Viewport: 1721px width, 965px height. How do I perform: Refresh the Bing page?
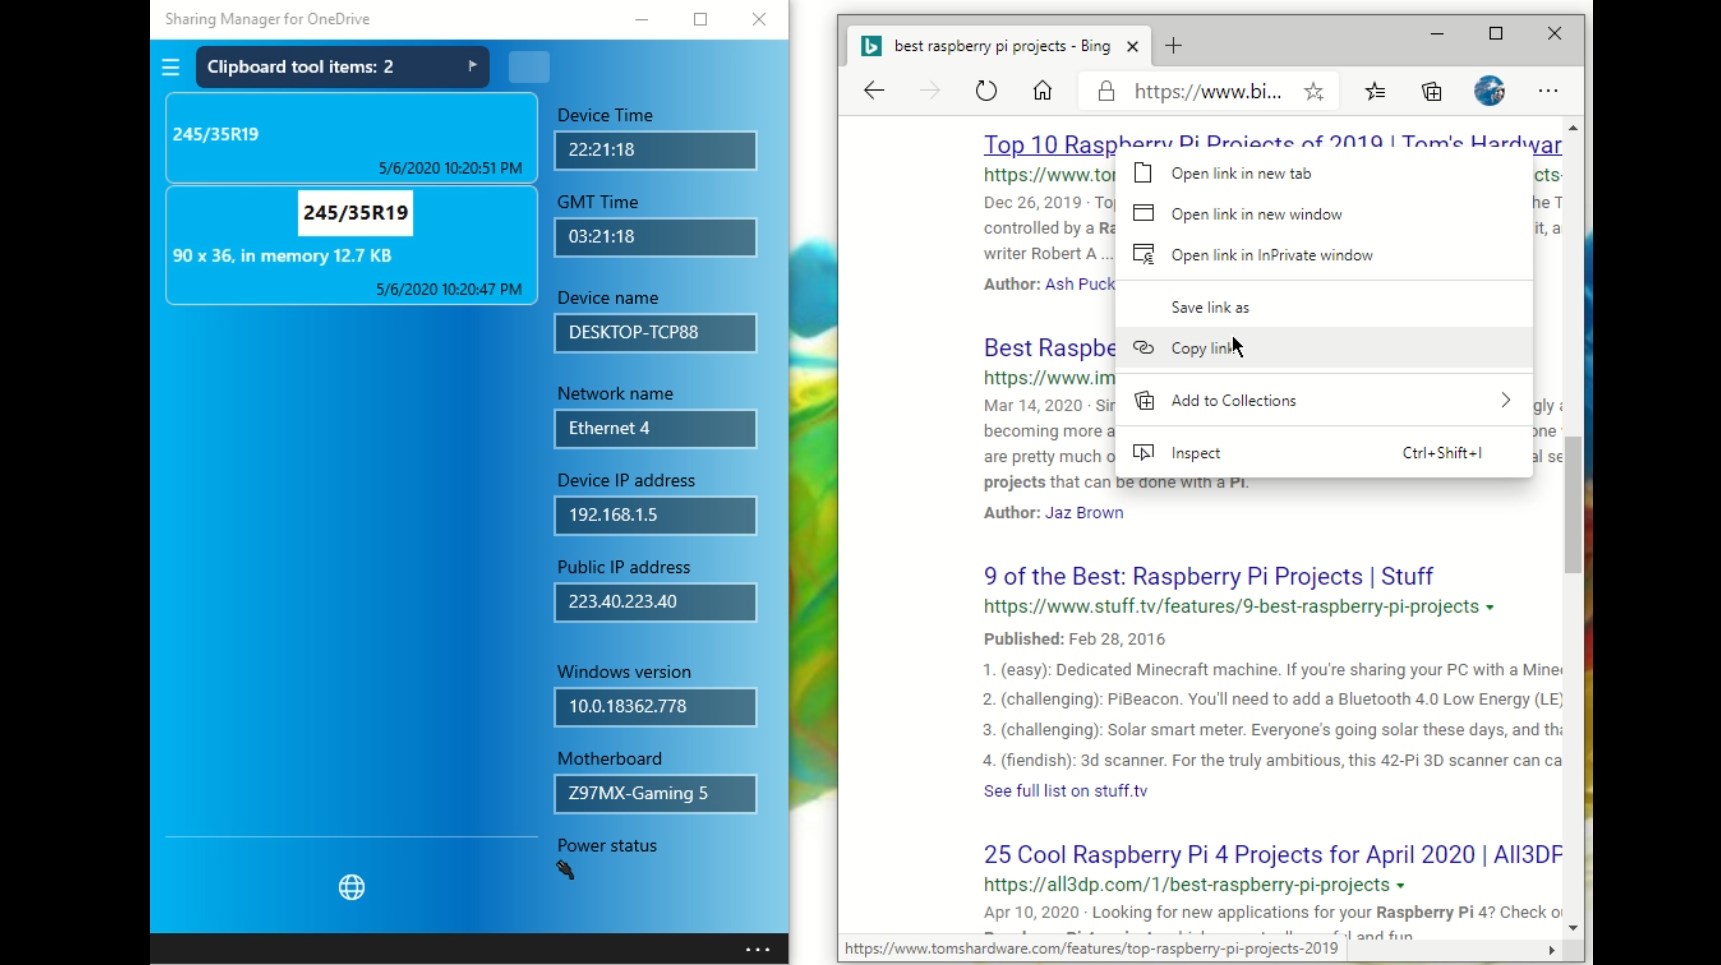tap(986, 91)
